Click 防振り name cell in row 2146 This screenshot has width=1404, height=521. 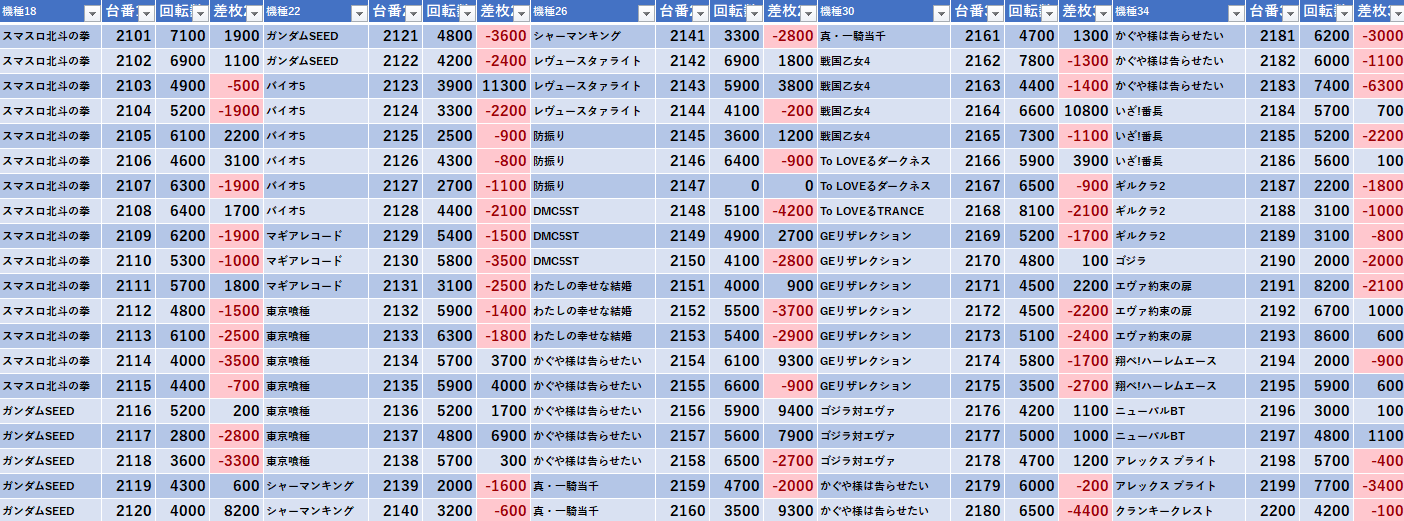coord(593,161)
